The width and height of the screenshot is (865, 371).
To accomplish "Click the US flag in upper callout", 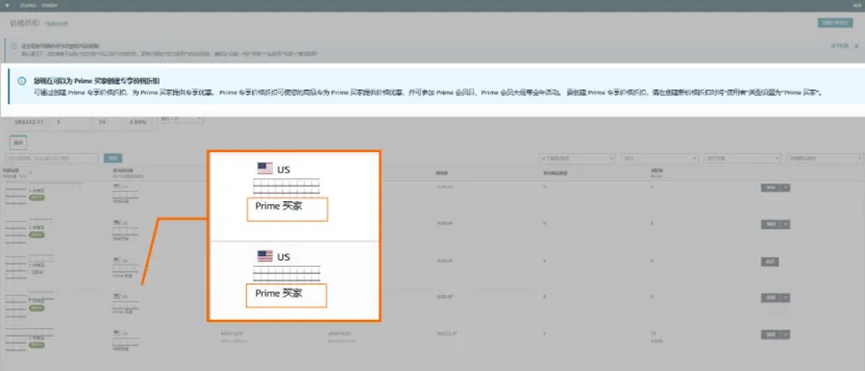I will (x=265, y=168).
